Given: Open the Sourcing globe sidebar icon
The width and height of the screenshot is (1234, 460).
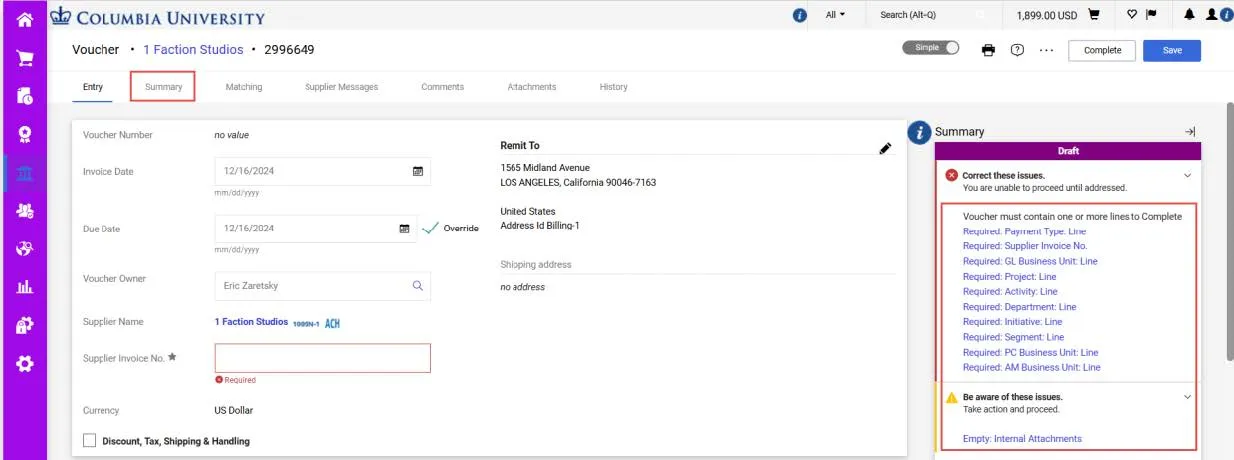Looking at the screenshot, I should point(24,248).
